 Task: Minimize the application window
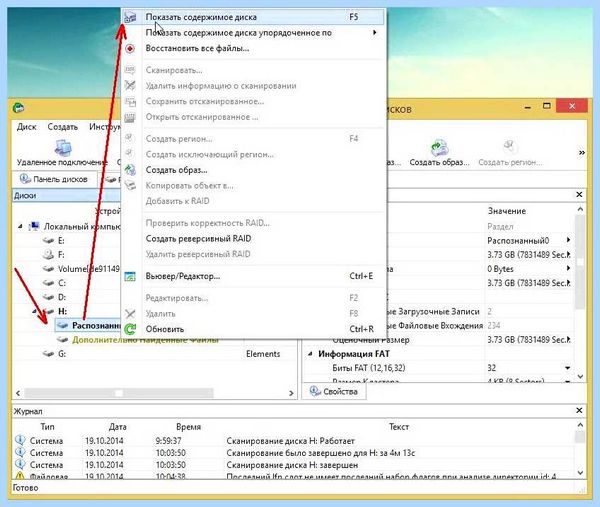tap(528, 107)
